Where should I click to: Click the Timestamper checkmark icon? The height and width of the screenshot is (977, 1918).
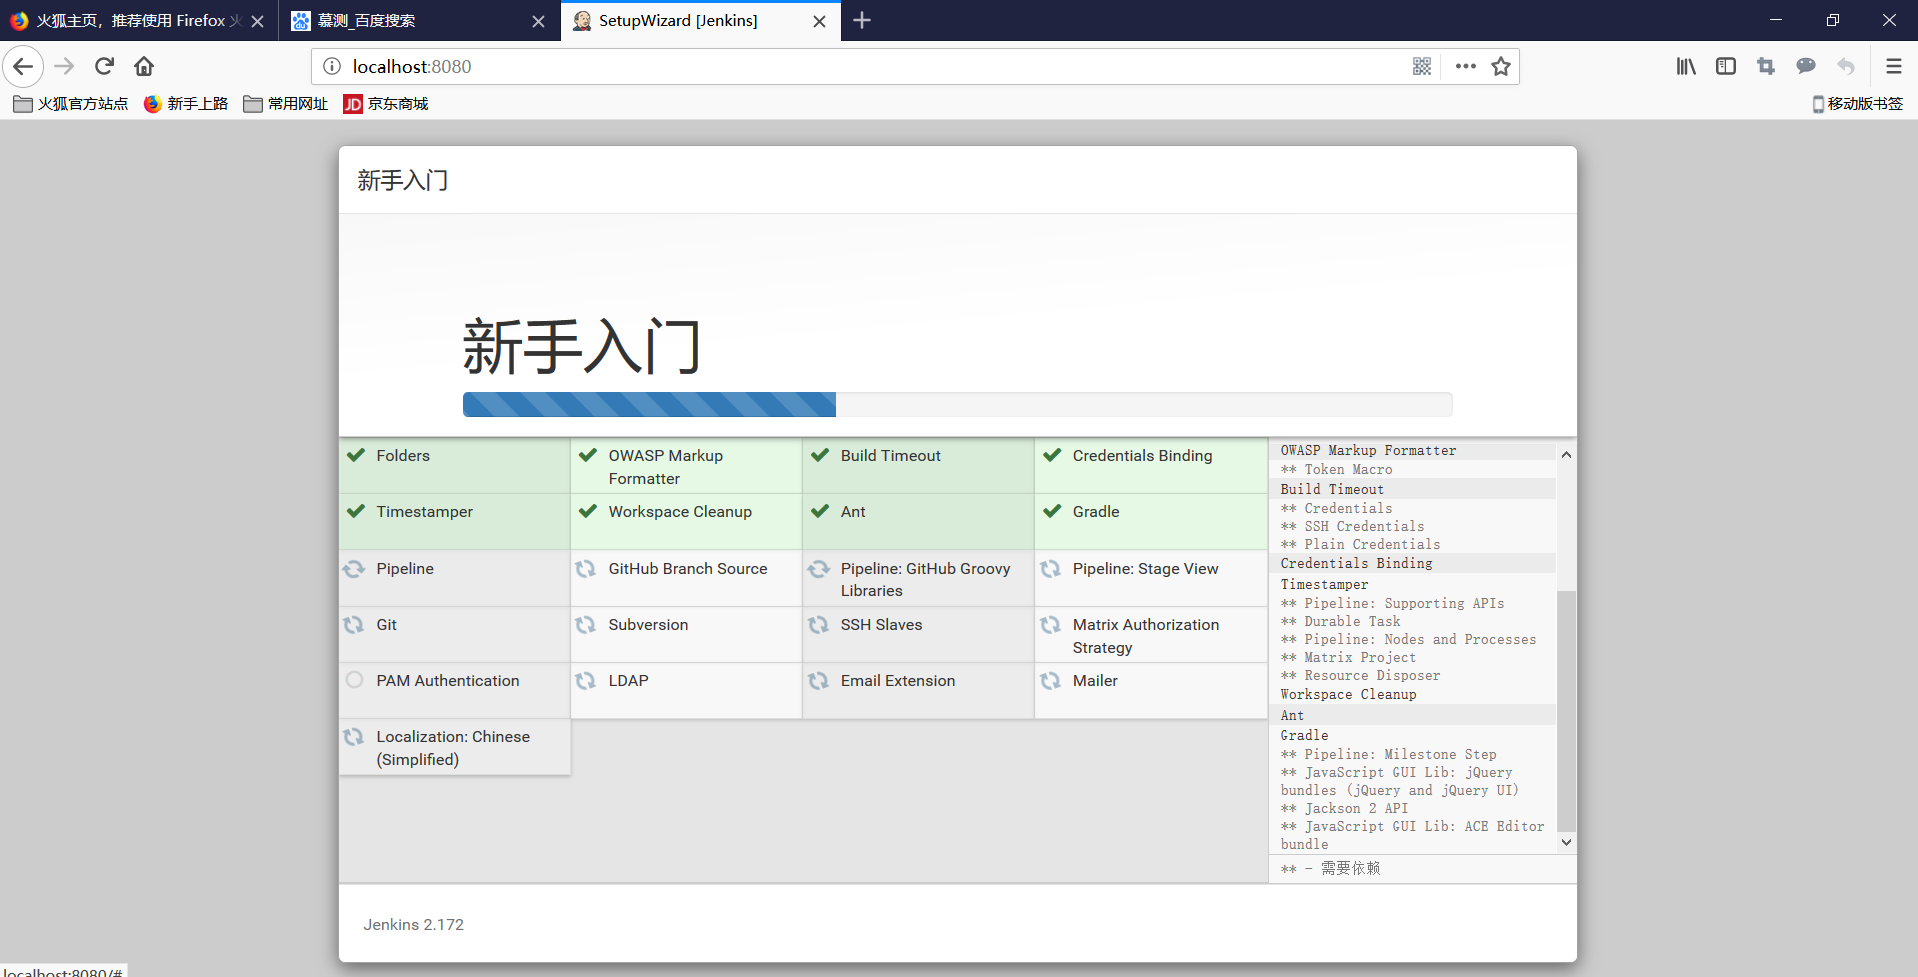355,512
